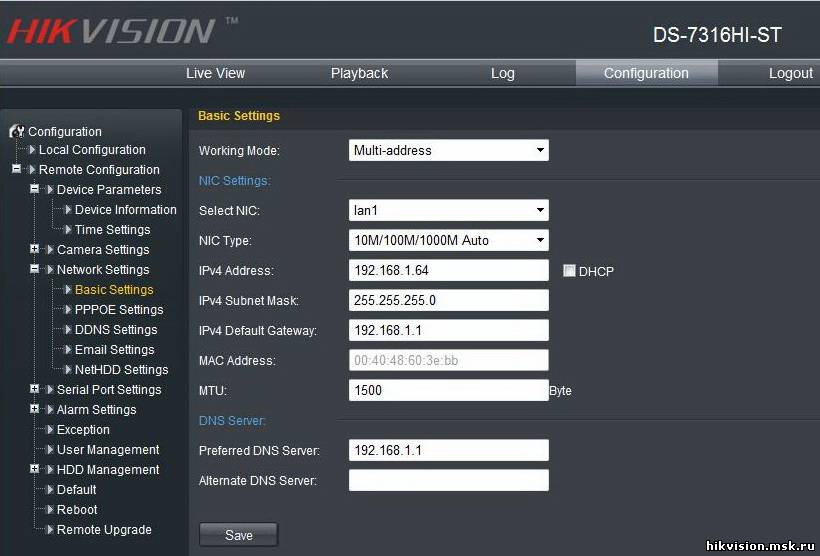Screen dimensions: 820x556
Task: Open the Working Mode dropdown
Action: point(449,150)
